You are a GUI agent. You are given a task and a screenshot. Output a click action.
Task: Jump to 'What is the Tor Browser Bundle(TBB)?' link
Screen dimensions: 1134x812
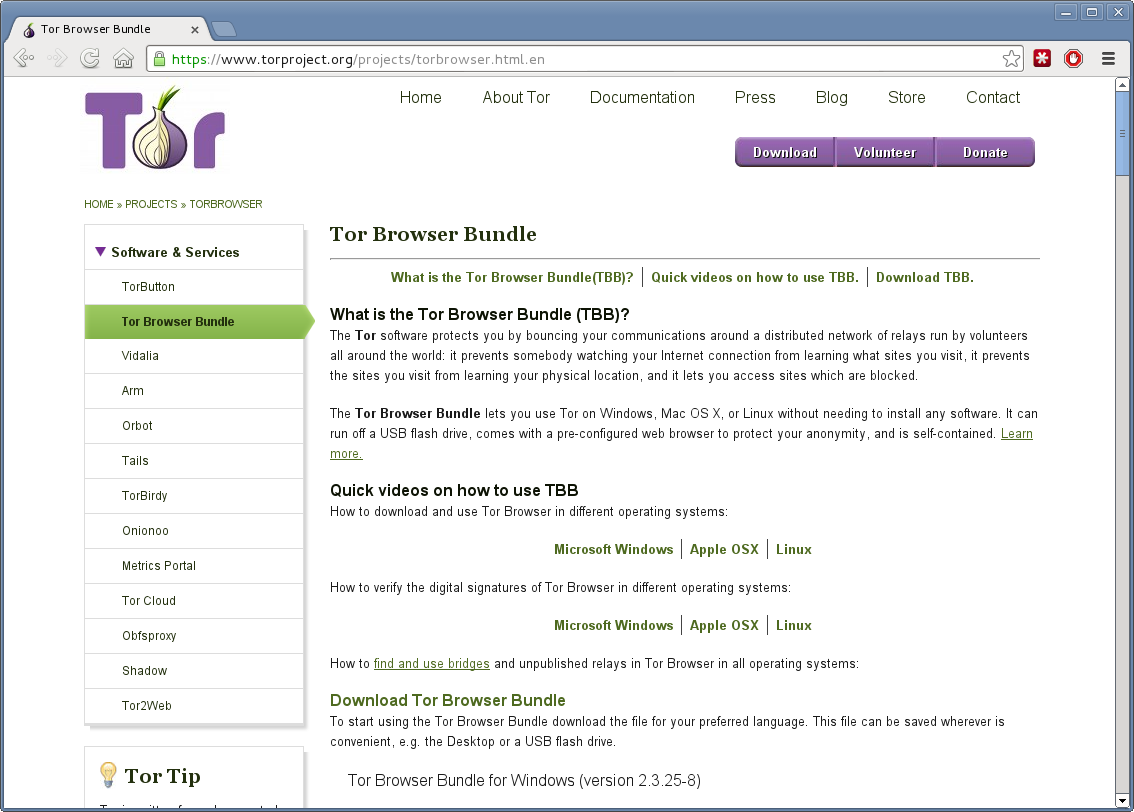512,278
